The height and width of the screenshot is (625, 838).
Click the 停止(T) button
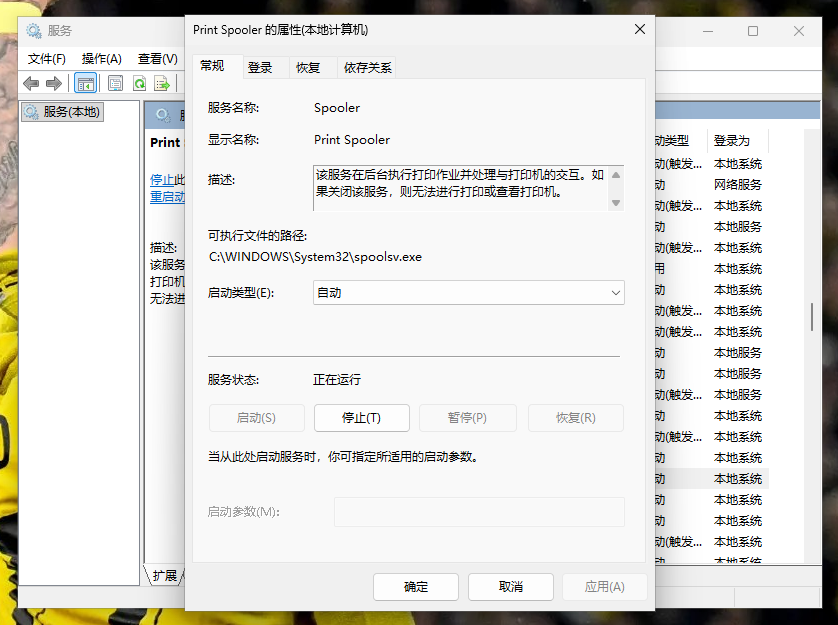[x=362, y=418]
